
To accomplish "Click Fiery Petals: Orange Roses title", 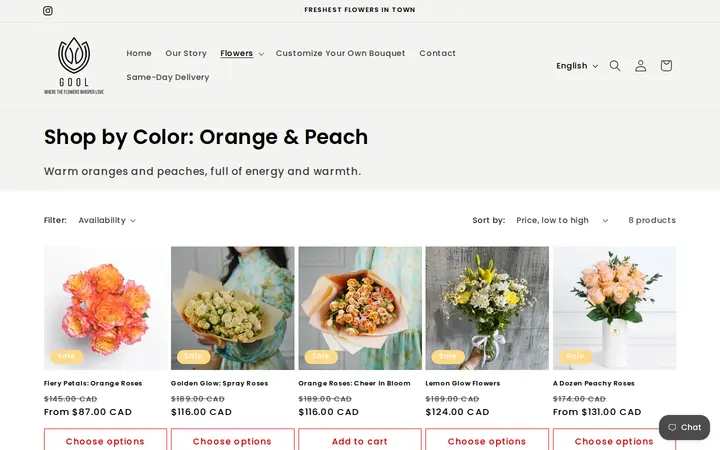I will pyautogui.click(x=93, y=383).
